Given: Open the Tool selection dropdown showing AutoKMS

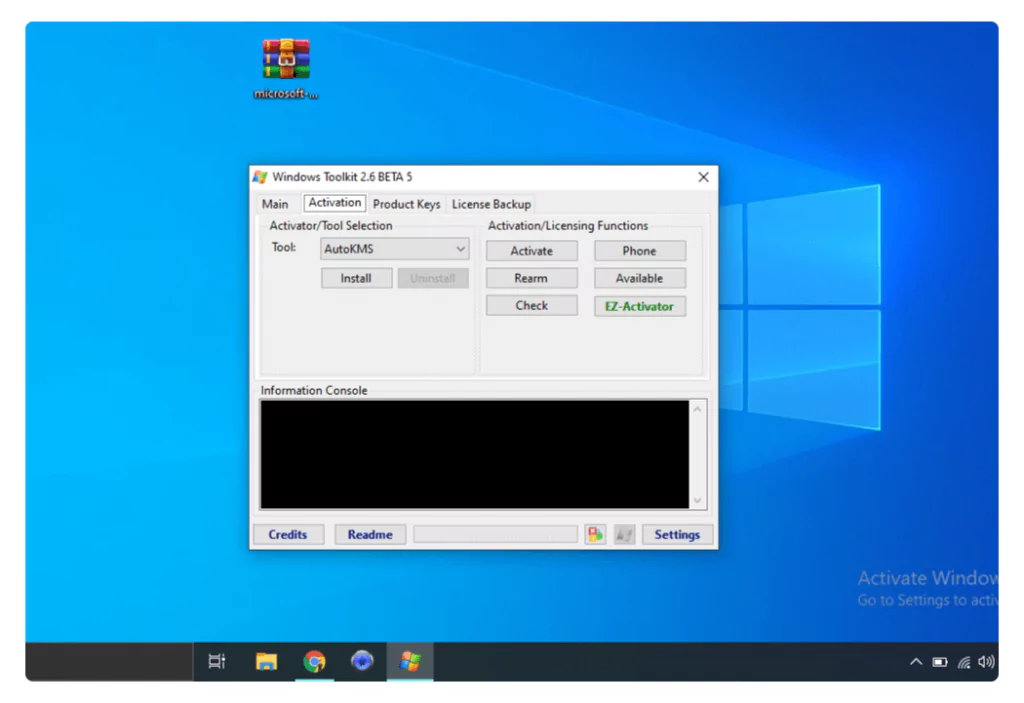Looking at the screenshot, I should coord(394,248).
